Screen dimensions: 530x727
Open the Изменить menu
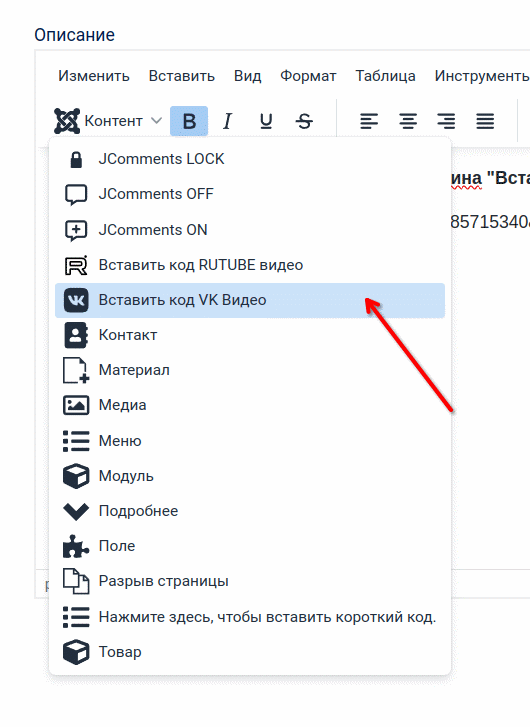[94, 76]
